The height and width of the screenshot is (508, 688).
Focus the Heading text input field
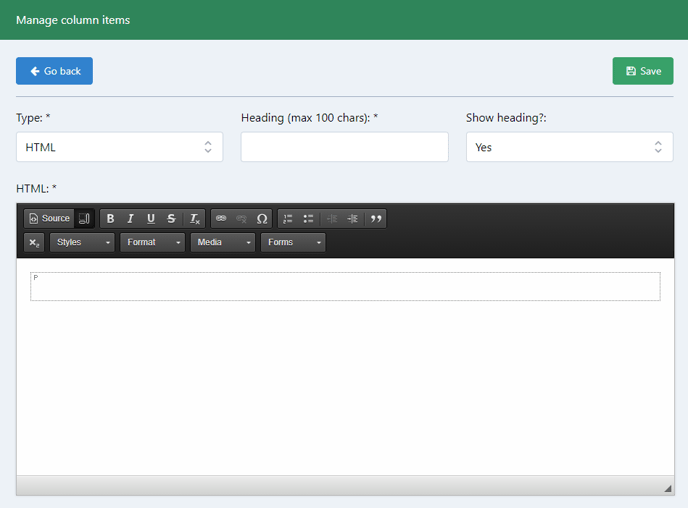344,147
